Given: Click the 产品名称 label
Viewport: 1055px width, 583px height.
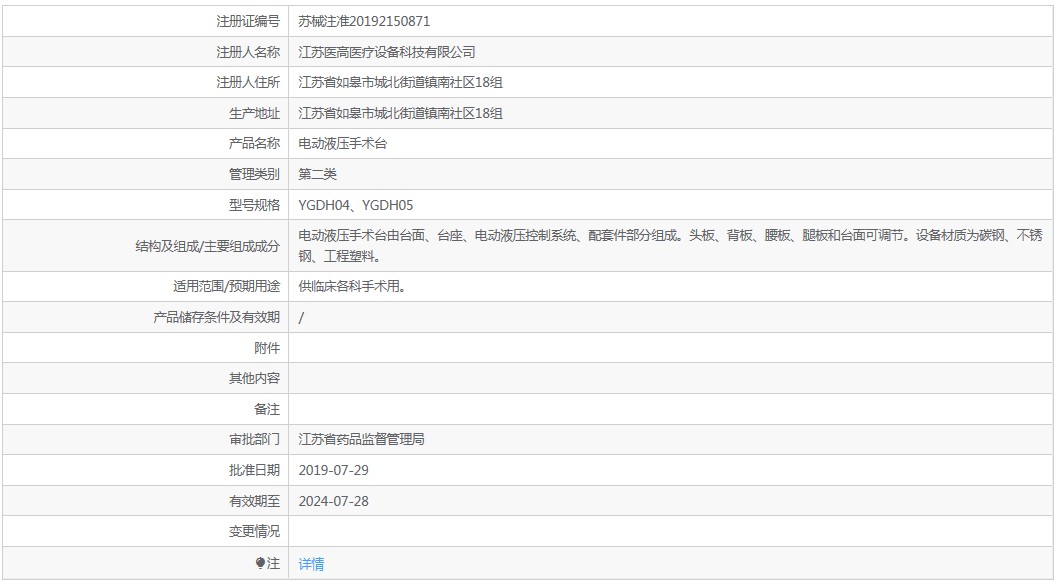Looking at the screenshot, I should 254,143.
